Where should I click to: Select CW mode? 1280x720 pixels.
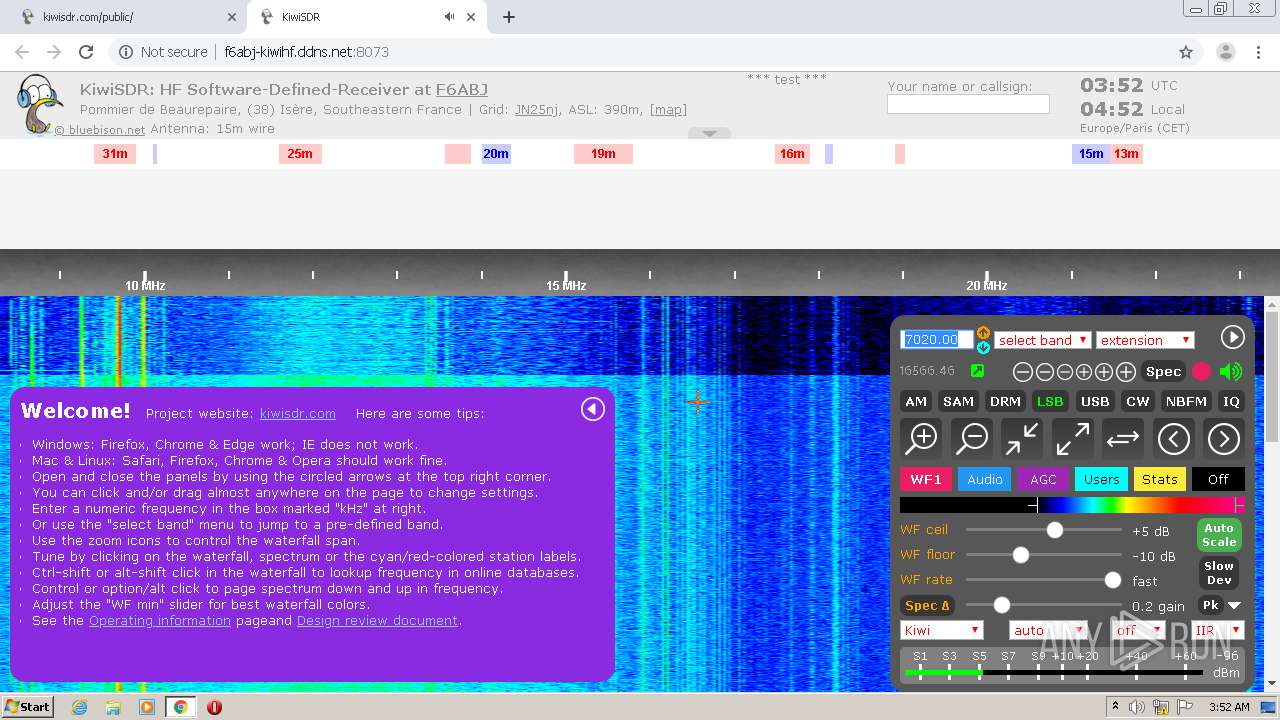[x=1138, y=401]
